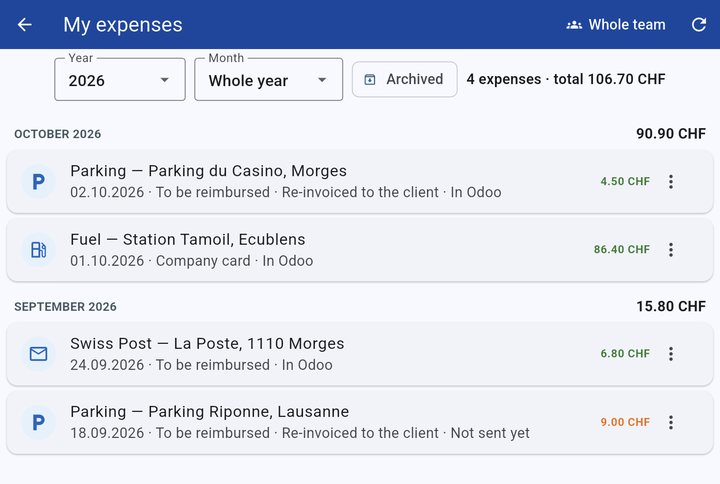Viewport: 720px width, 484px height.
Task: Click the archive icon in Archived button
Action: point(370,79)
